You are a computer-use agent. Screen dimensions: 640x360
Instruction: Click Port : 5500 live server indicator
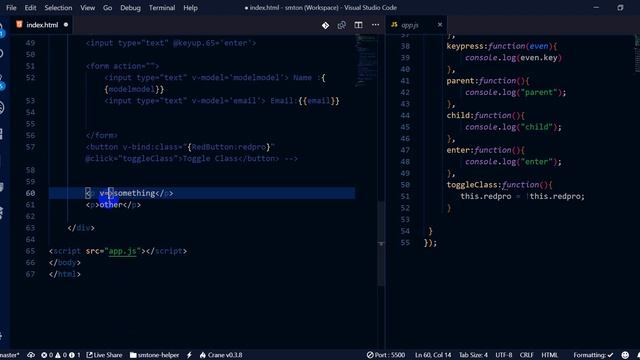coord(386,355)
